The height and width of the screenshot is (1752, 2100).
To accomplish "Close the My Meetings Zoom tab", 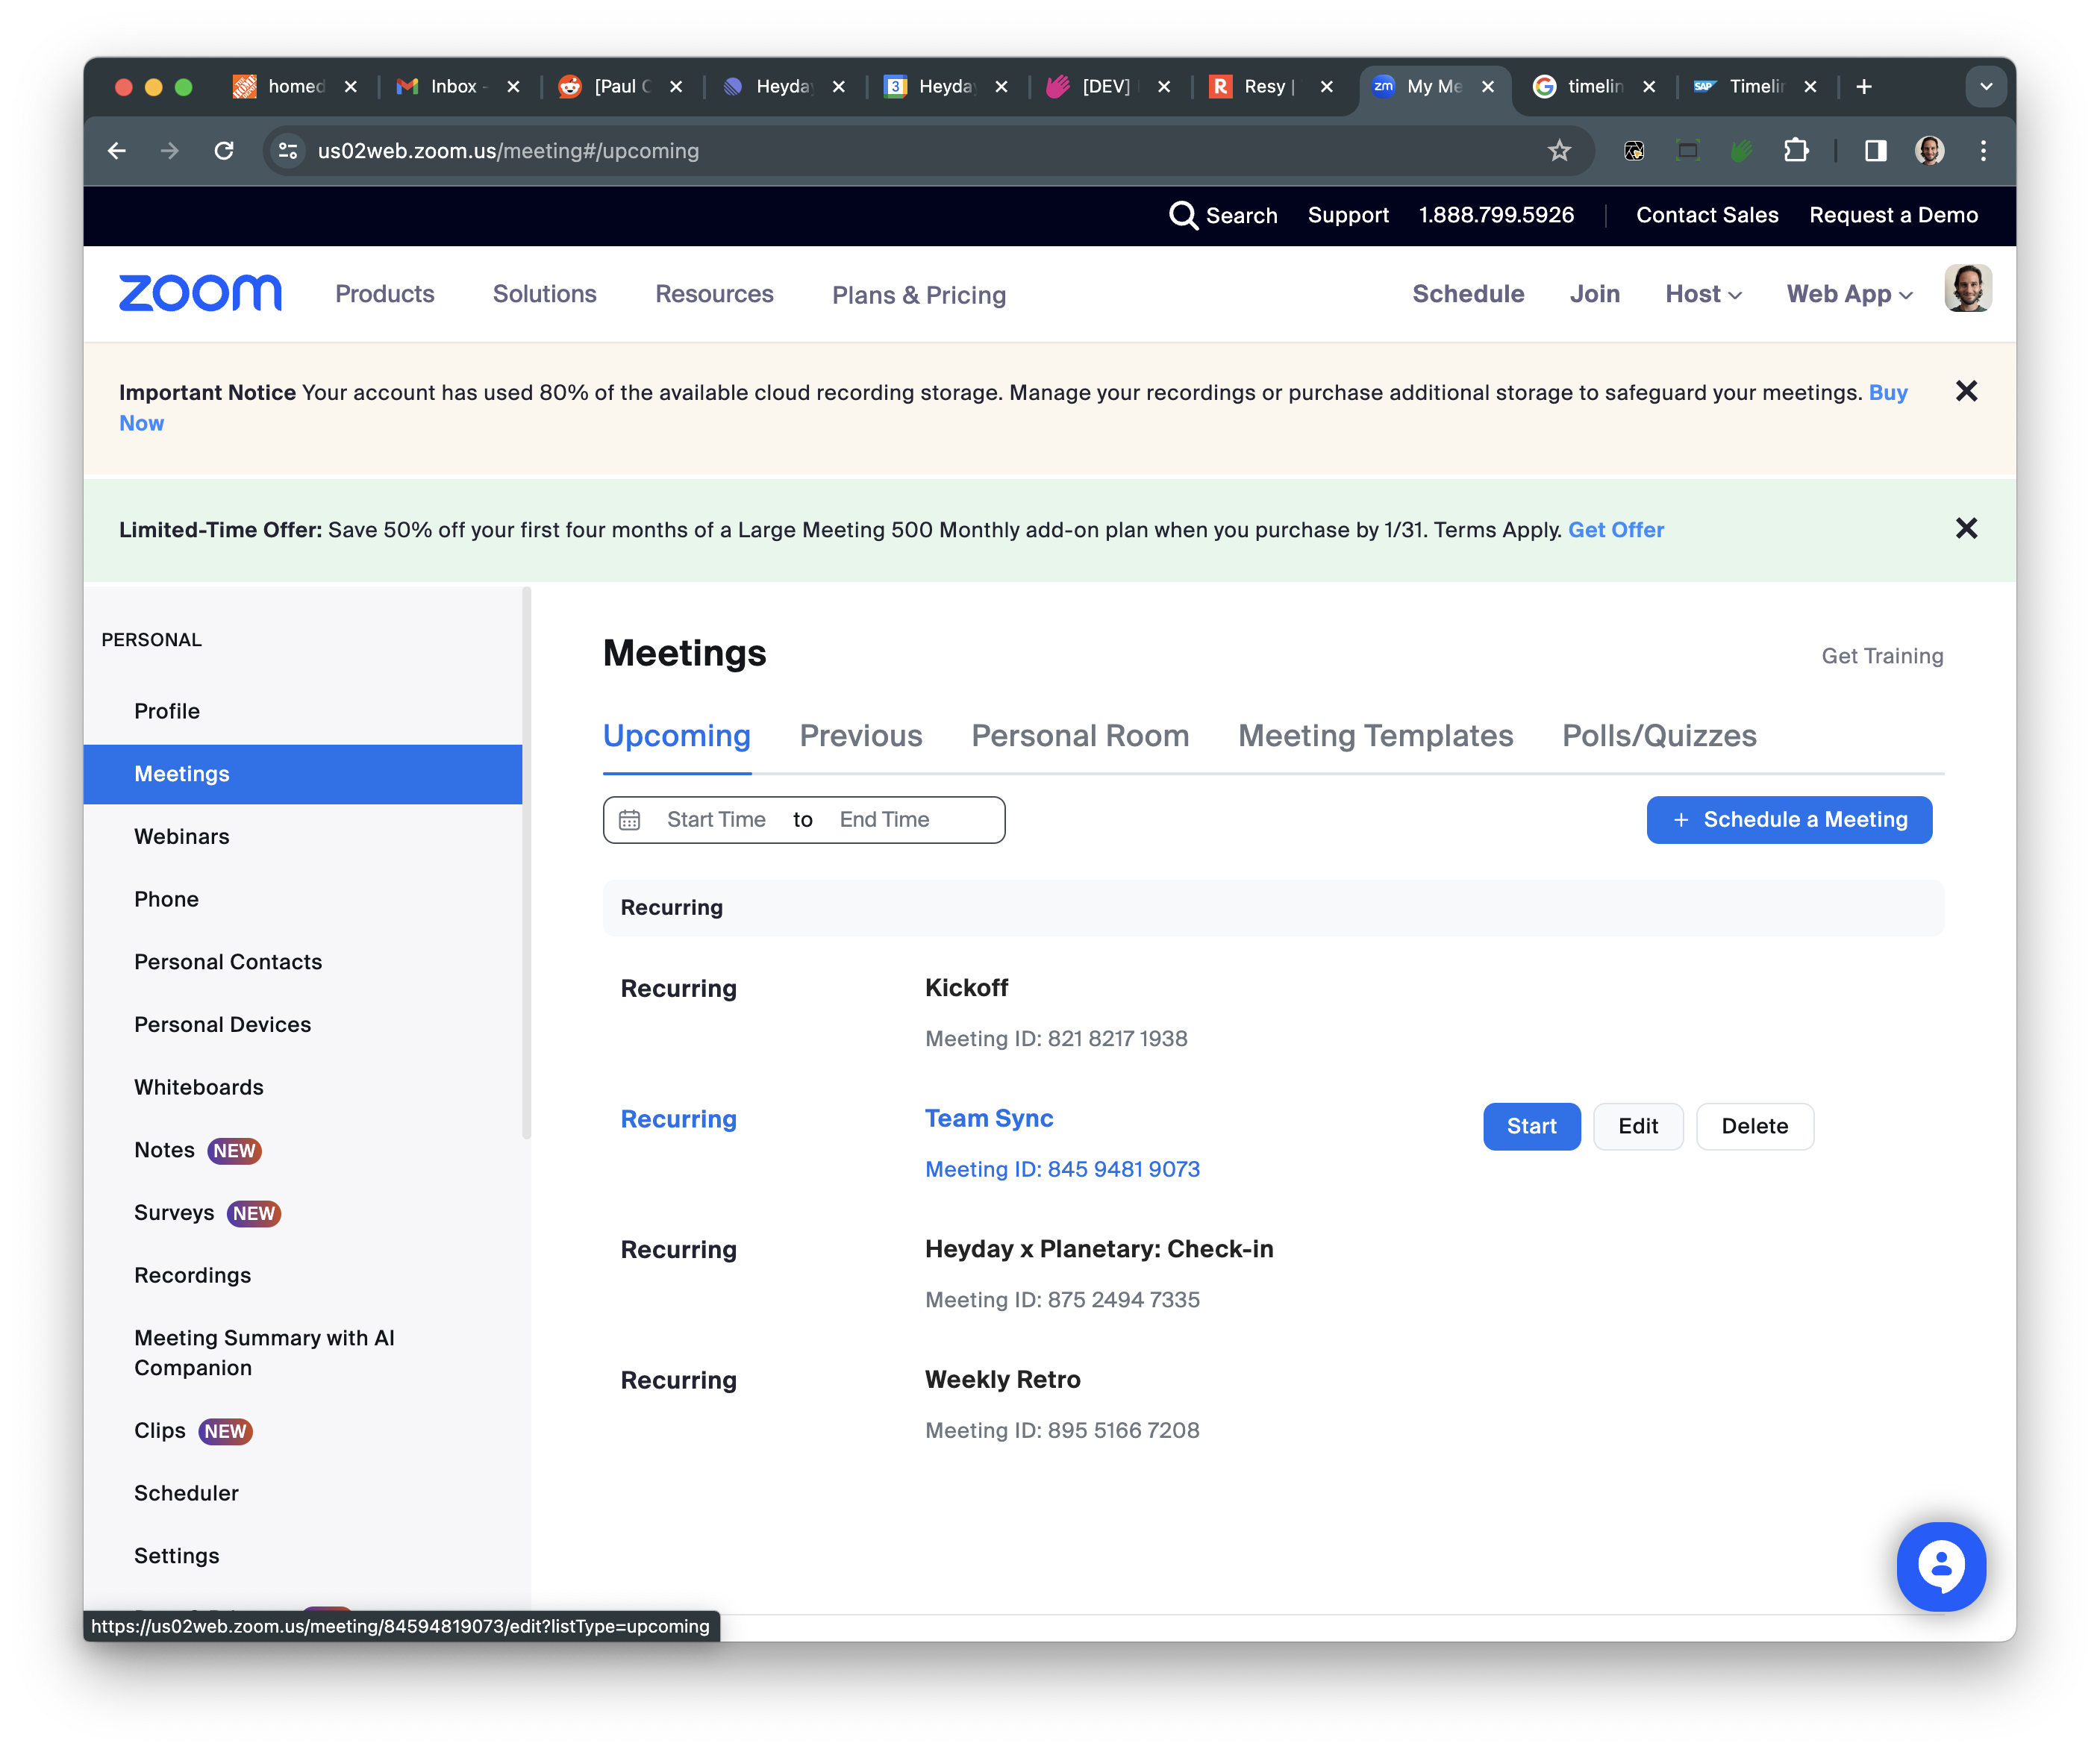I will [x=1487, y=87].
